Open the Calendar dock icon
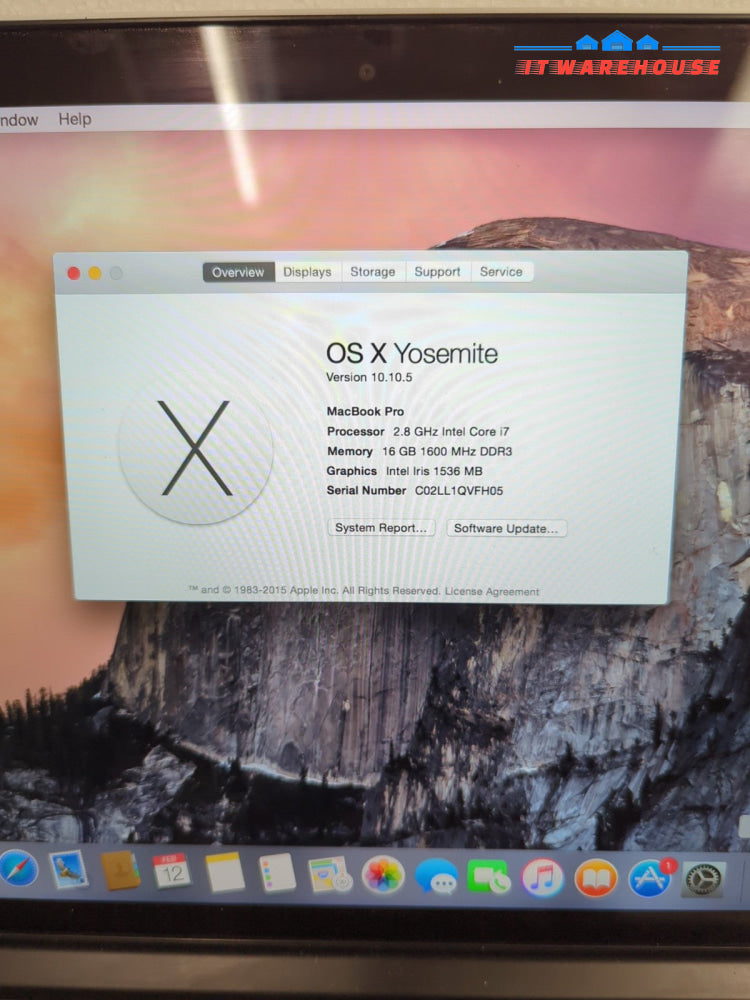Image resolution: width=750 pixels, height=1000 pixels. click(x=172, y=872)
